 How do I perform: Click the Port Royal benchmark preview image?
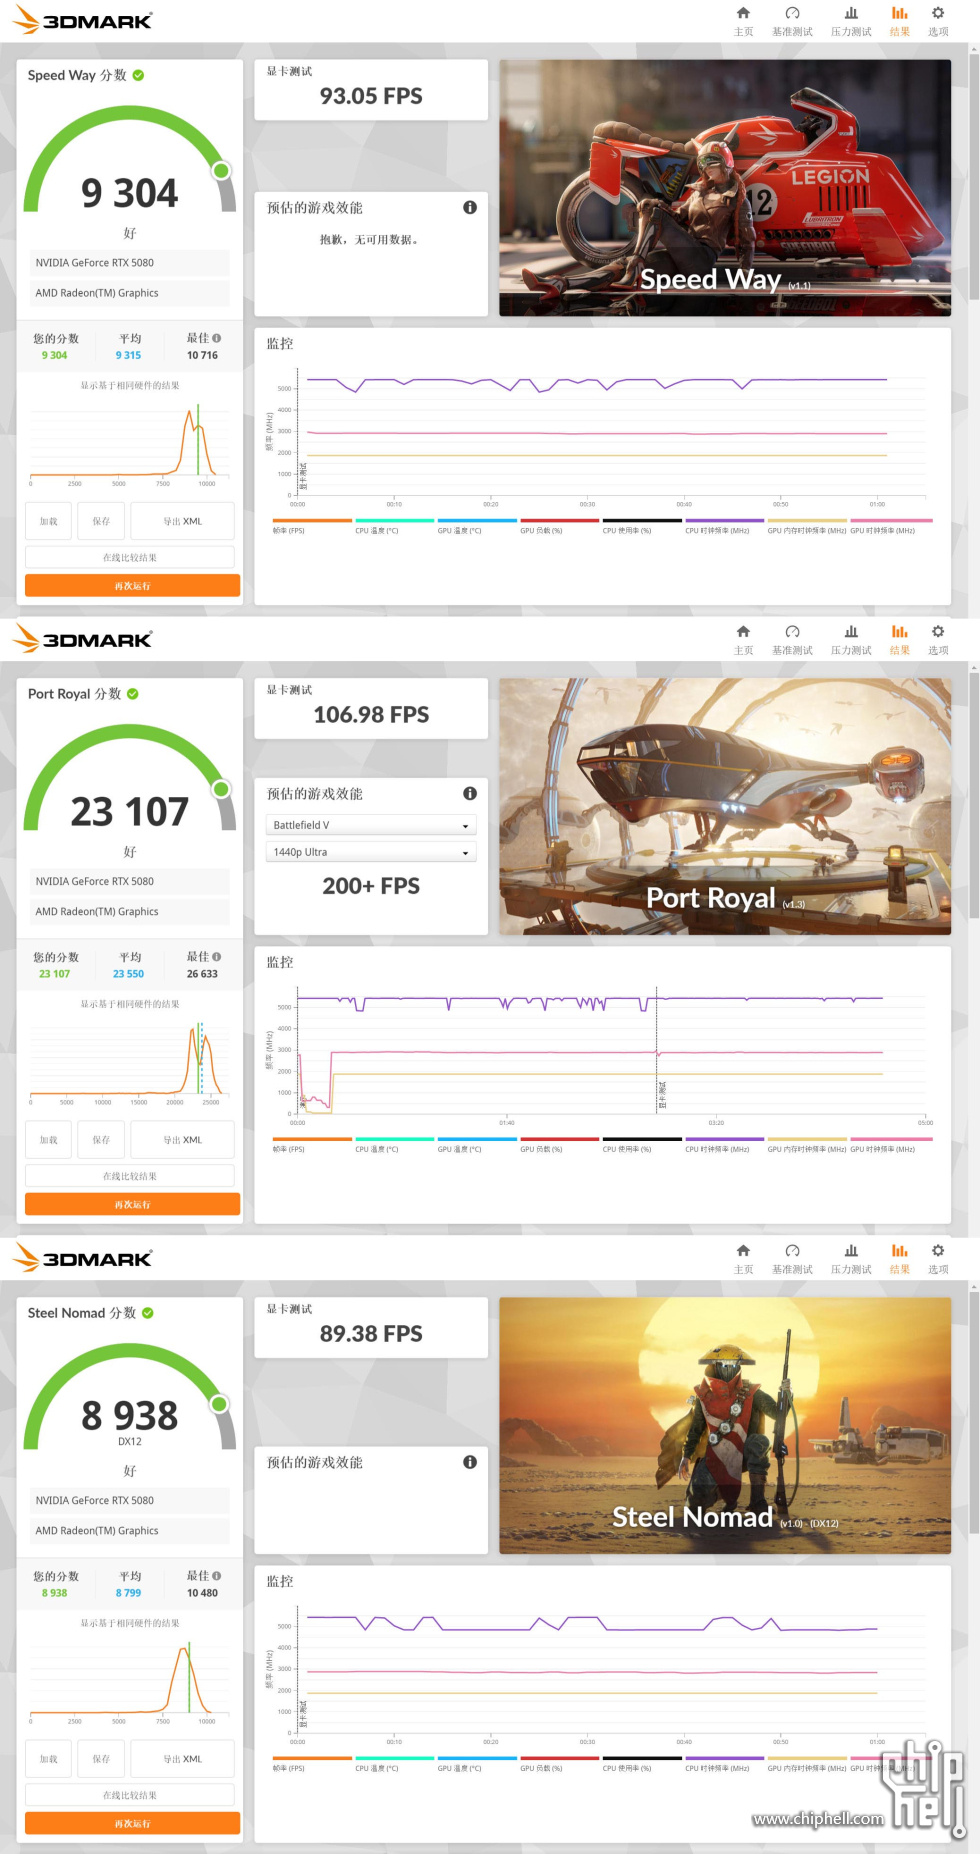click(x=725, y=807)
